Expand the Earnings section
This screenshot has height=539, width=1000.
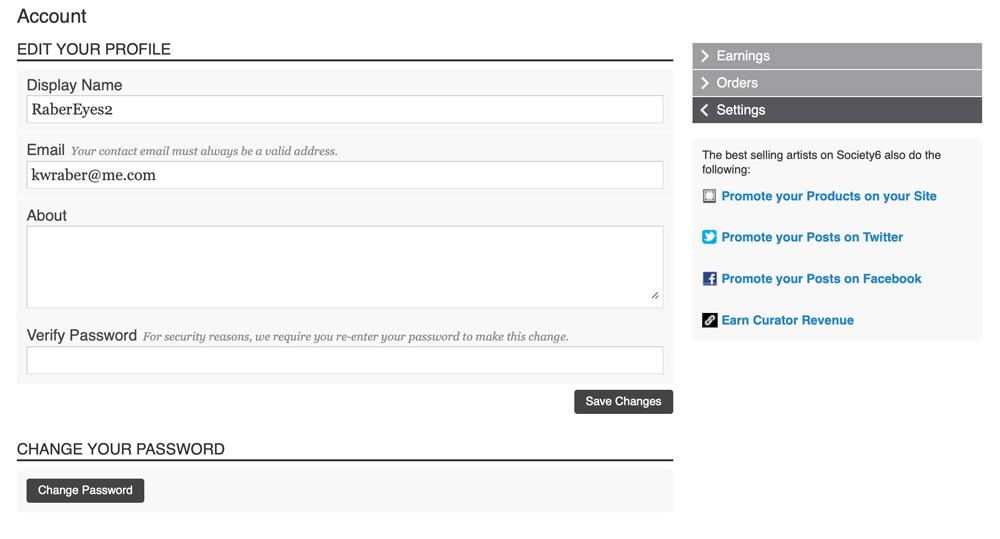click(837, 56)
